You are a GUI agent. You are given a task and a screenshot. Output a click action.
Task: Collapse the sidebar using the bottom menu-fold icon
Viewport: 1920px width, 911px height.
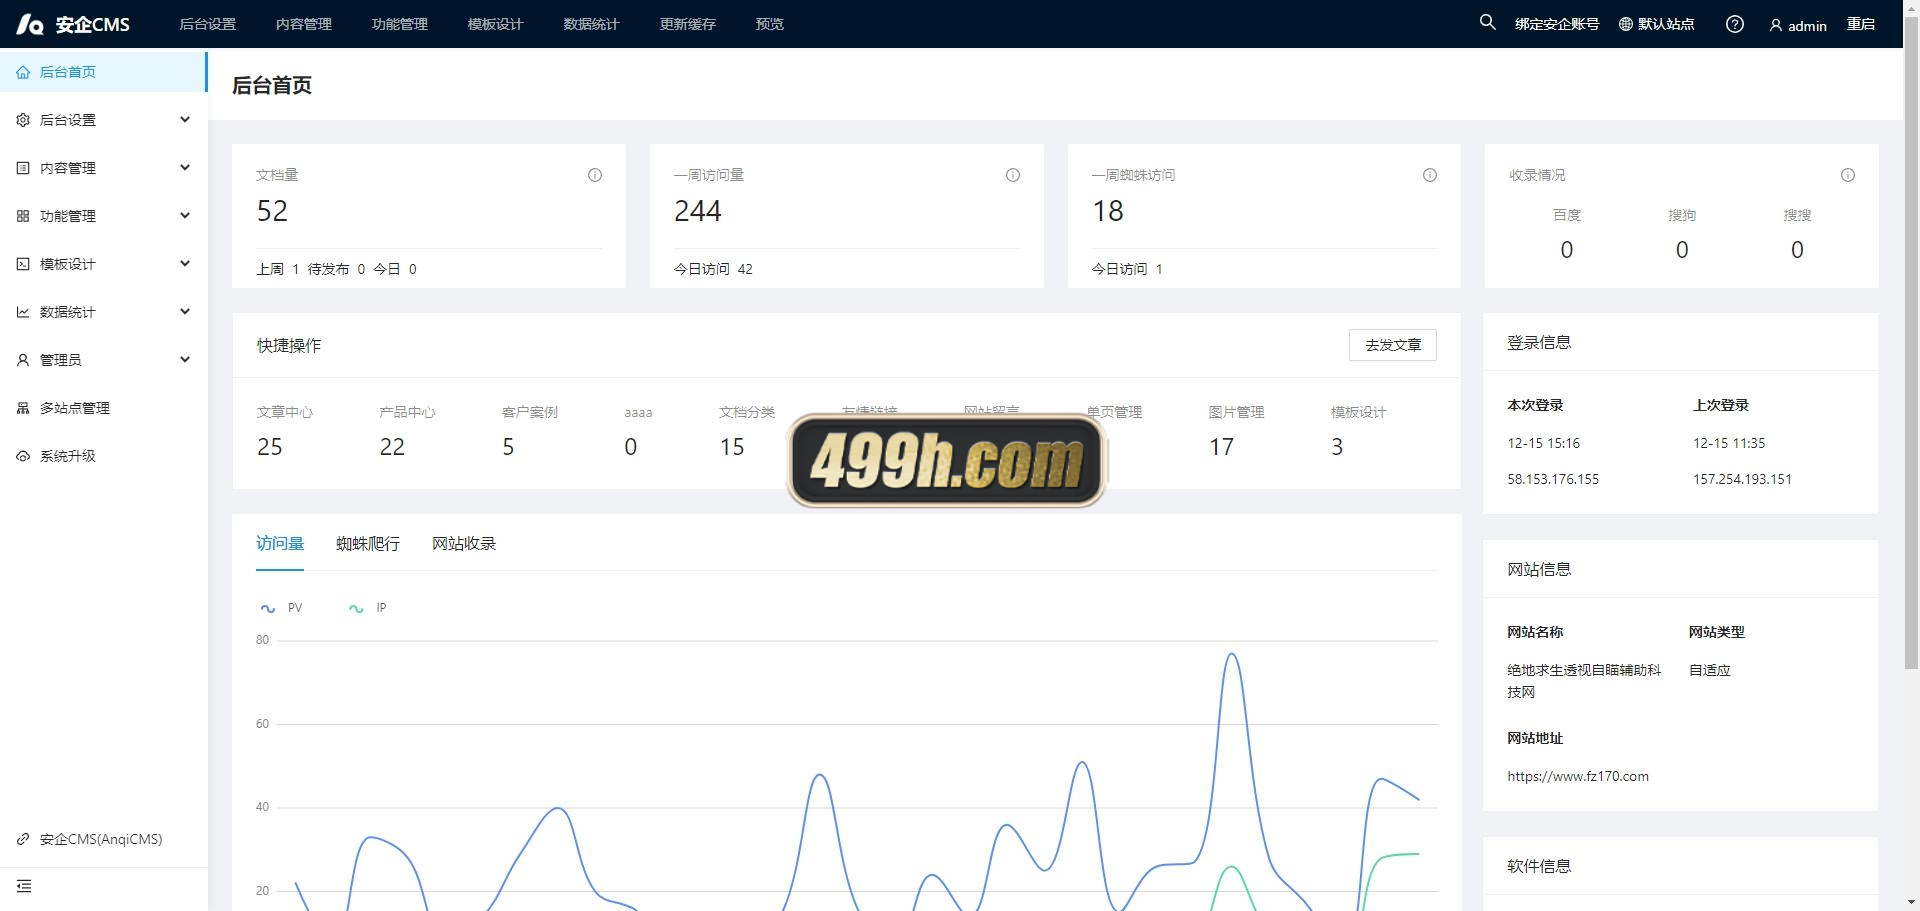24,886
